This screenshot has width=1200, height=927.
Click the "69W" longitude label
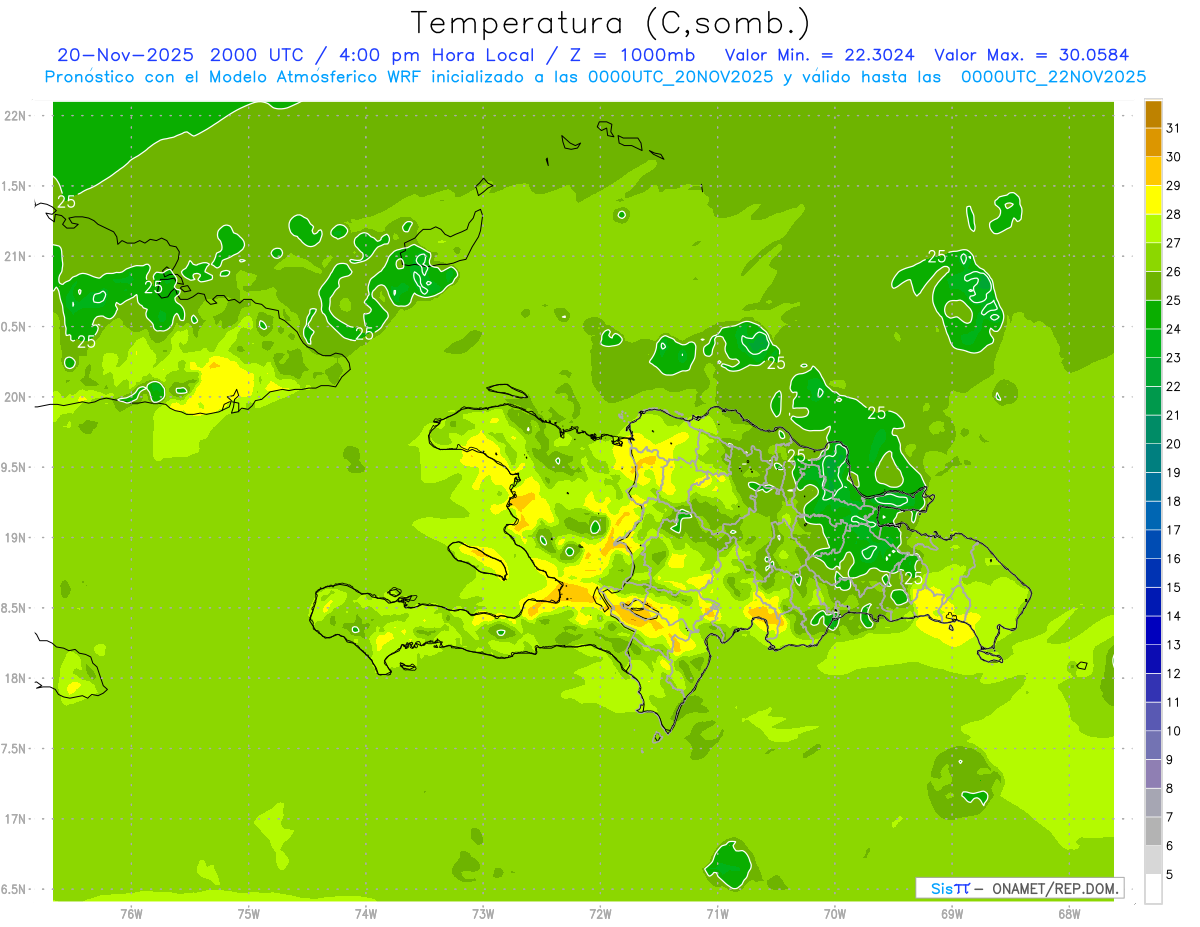point(952,914)
